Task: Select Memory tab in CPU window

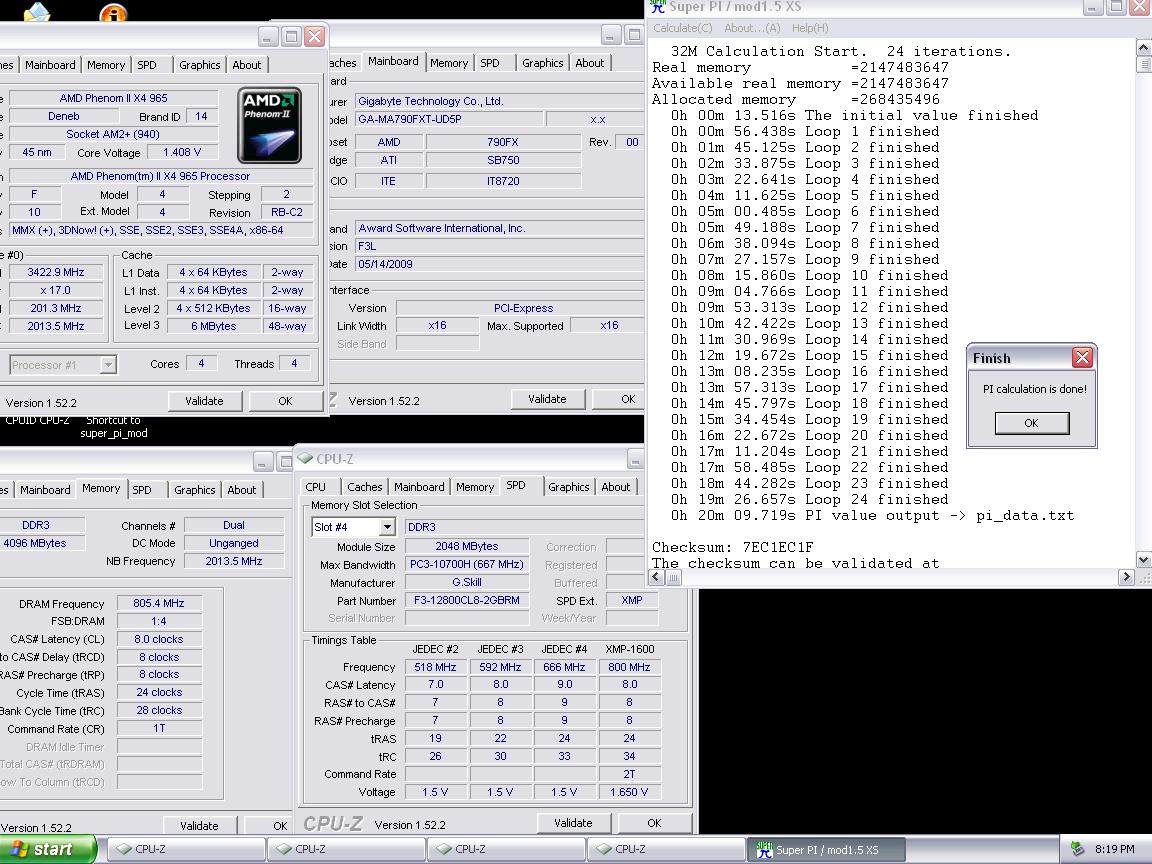Action: coord(106,65)
